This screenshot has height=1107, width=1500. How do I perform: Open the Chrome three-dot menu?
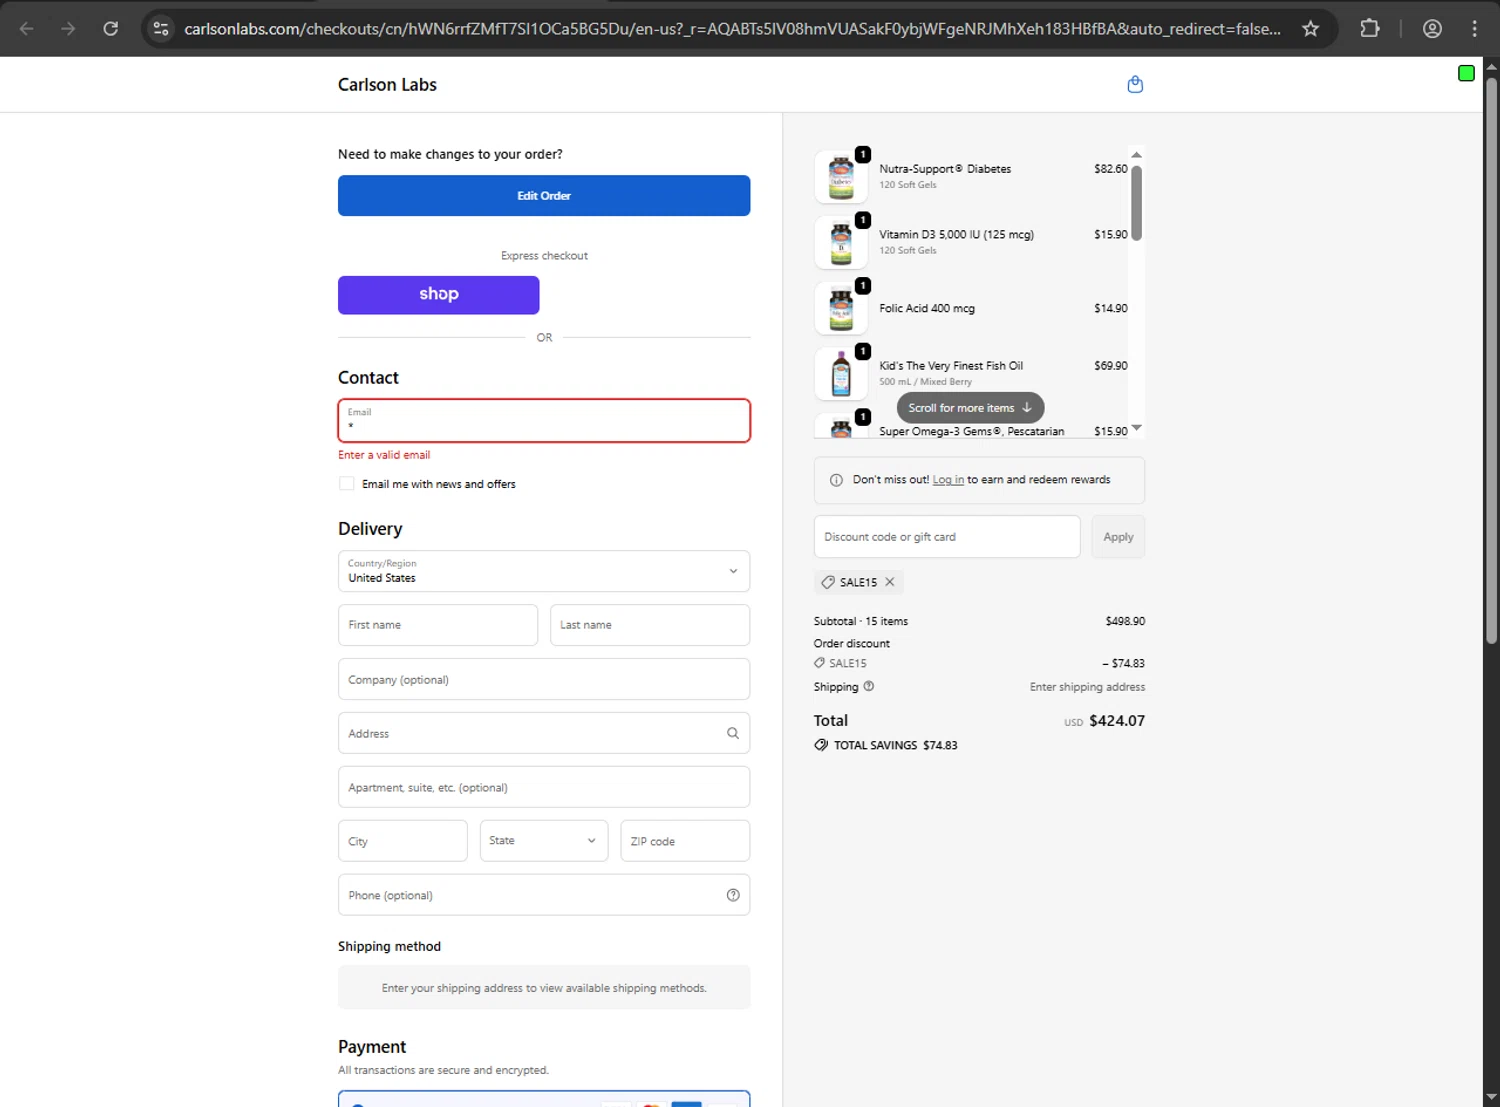(1474, 29)
